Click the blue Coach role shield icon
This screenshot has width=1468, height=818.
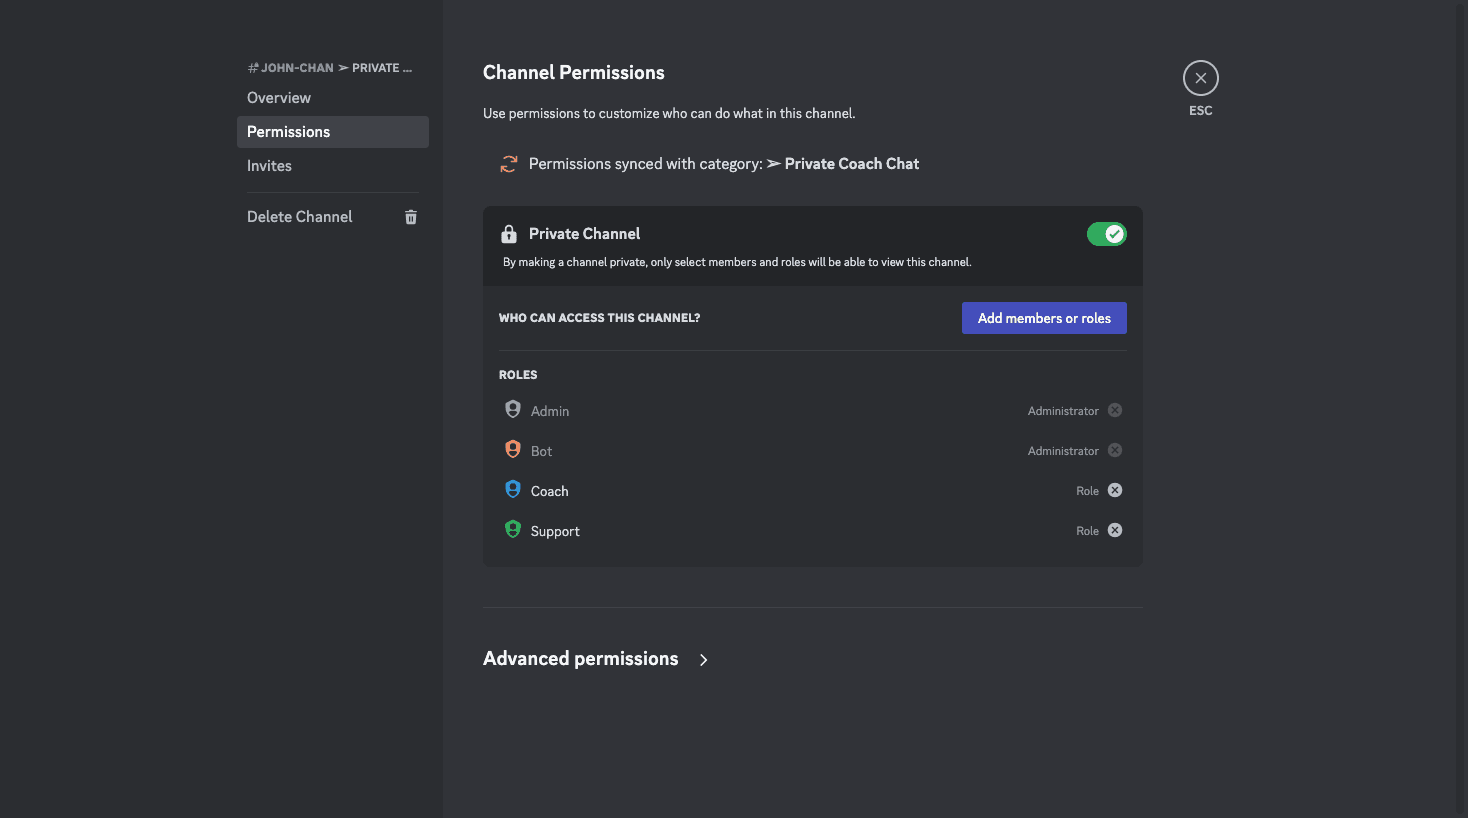click(x=513, y=489)
